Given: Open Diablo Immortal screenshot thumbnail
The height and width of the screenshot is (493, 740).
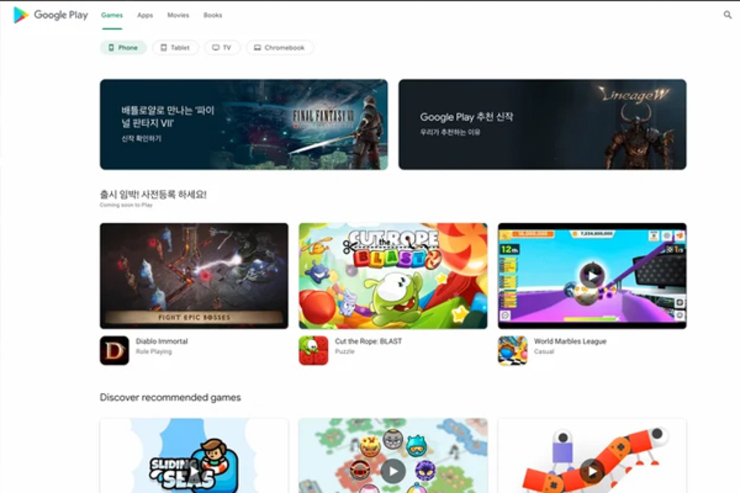Looking at the screenshot, I should point(194,276).
